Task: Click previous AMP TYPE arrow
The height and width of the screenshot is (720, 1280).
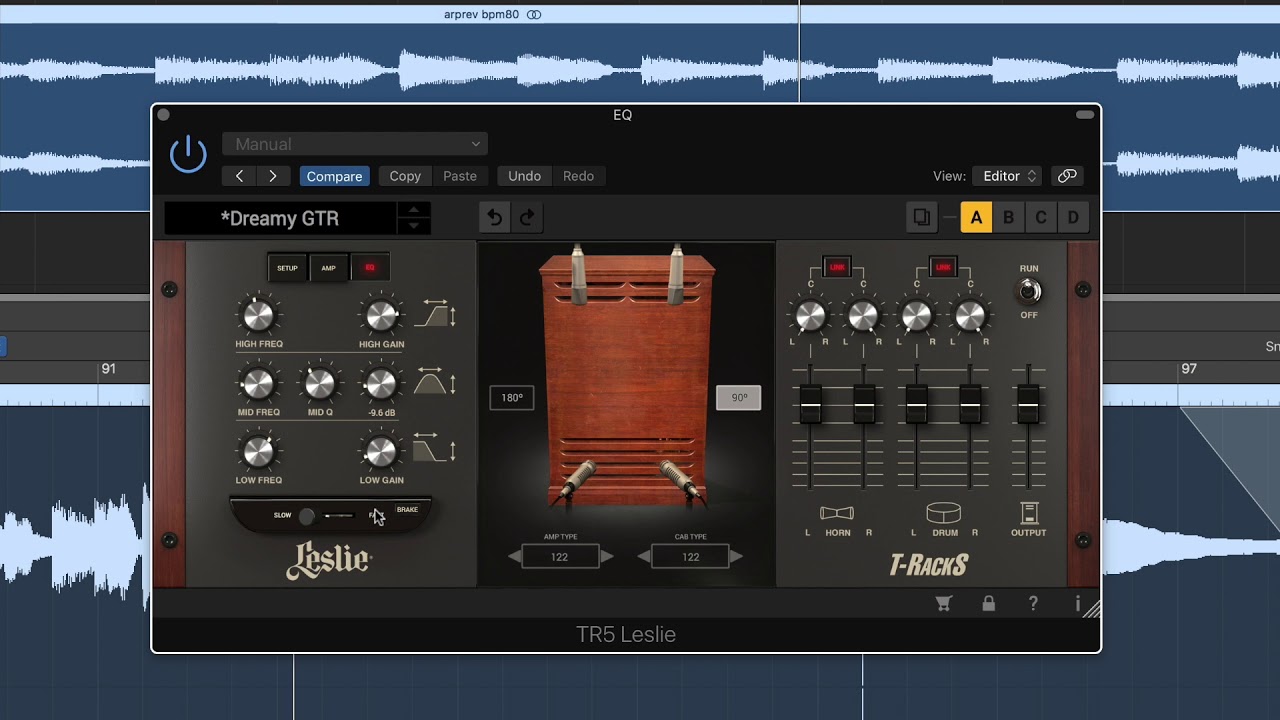Action: pos(515,556)
